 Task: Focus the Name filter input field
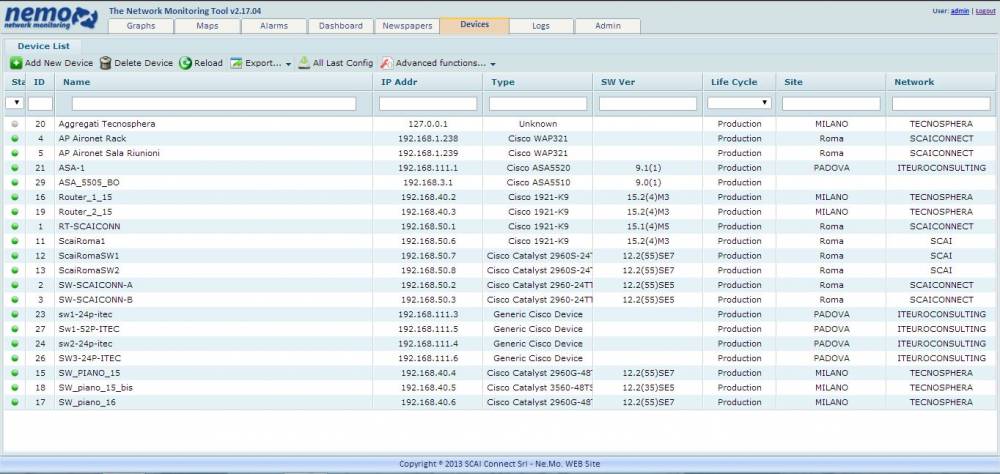214,103
